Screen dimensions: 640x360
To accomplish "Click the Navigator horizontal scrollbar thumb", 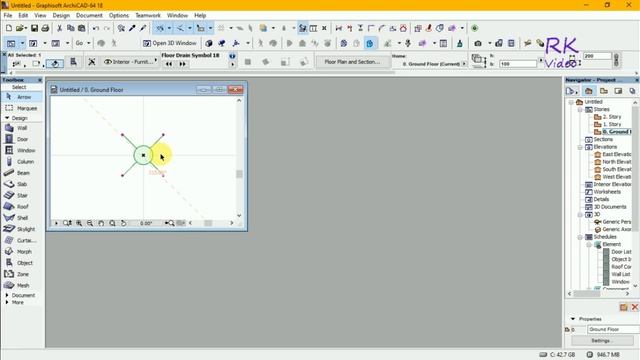I will click(587, 293).
